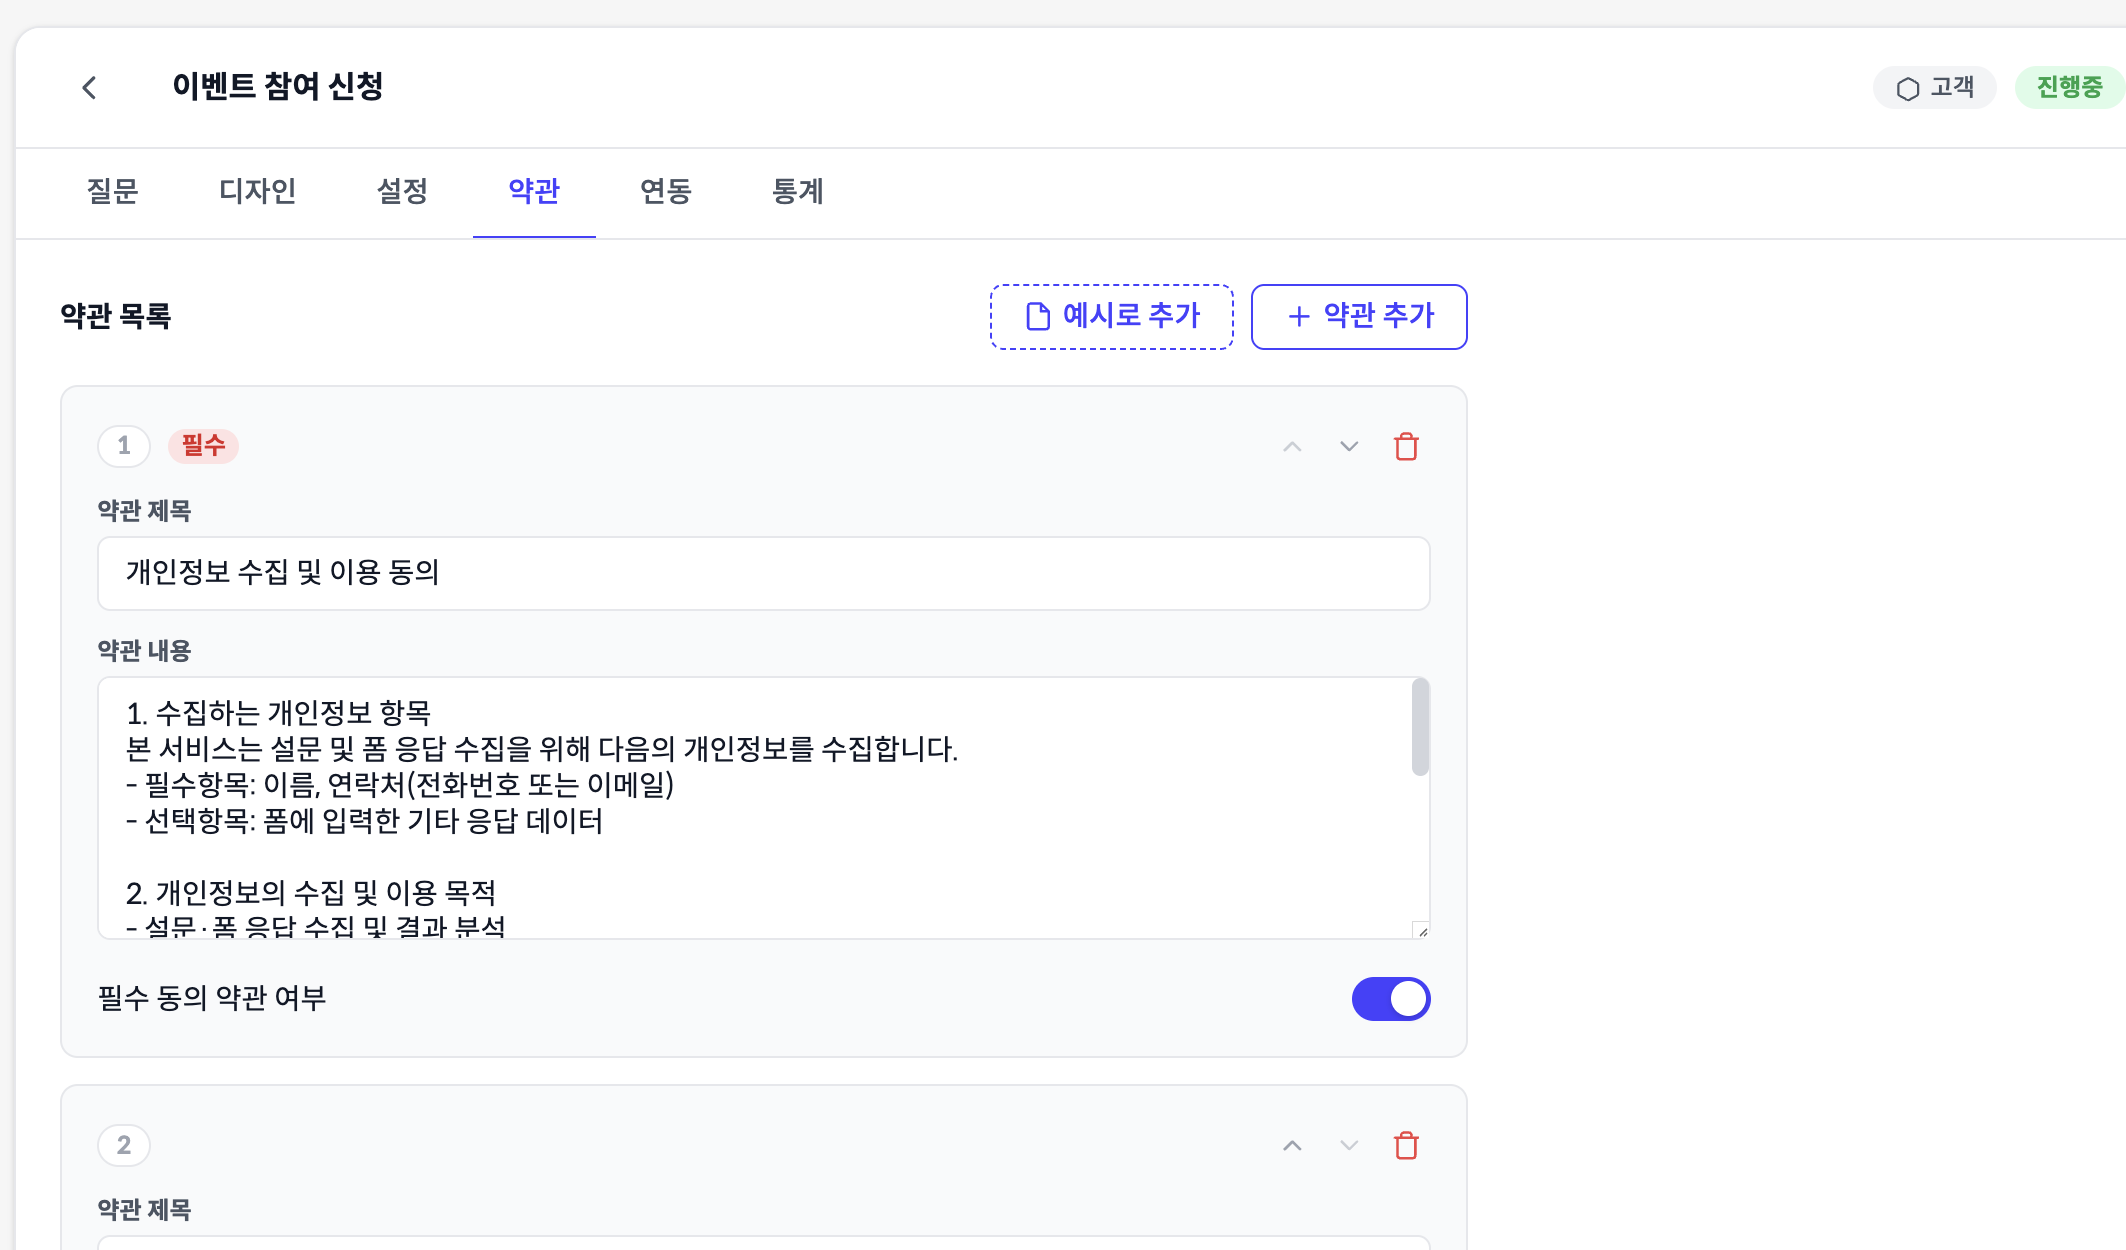
Task: Click the back arrow next to 이벤트 참여 신청
Action: 89,88
